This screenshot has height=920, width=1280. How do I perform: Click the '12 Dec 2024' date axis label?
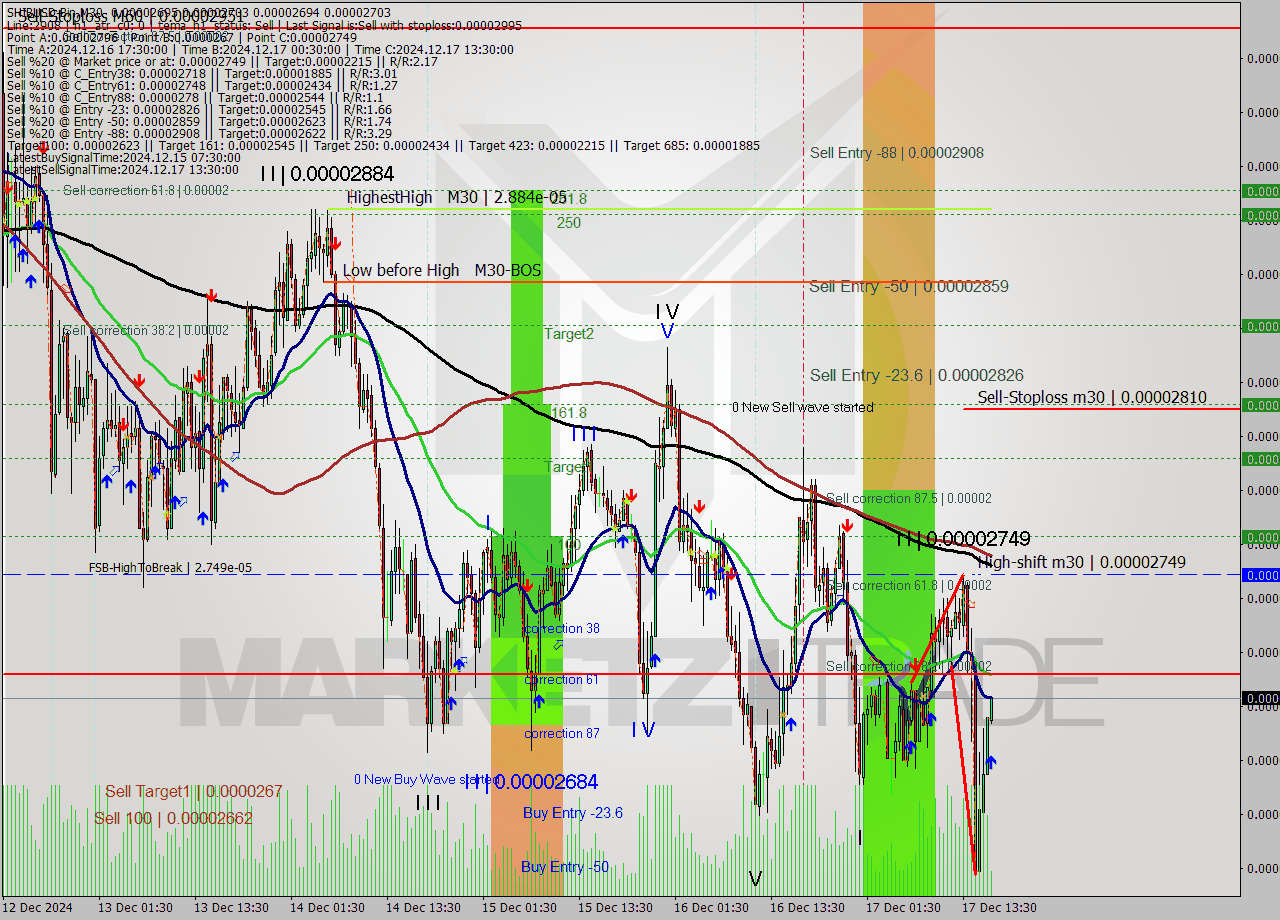click(39, 907)
